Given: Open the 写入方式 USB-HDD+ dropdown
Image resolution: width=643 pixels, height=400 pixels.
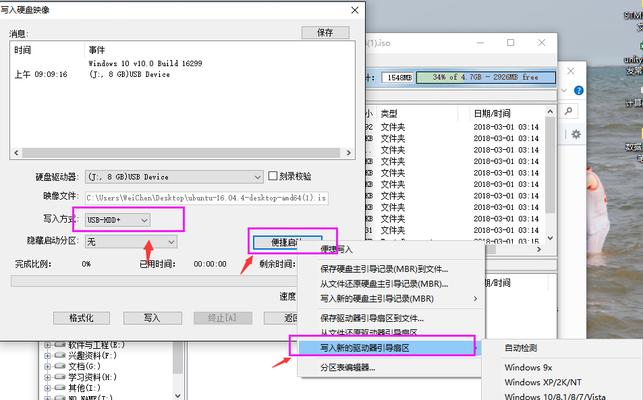Looking at the screenshot, I should click(x=117, y=220).
